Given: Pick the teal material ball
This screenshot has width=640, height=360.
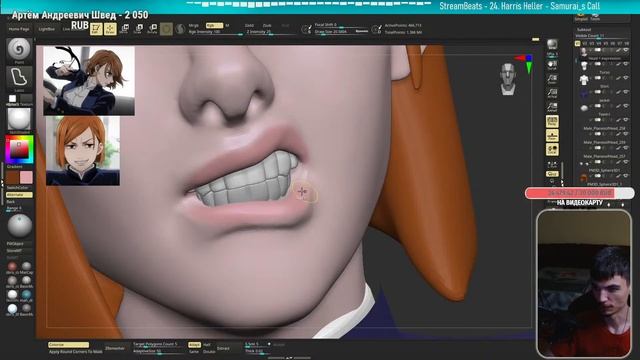Looking at the screenshot, I should 27,294.
